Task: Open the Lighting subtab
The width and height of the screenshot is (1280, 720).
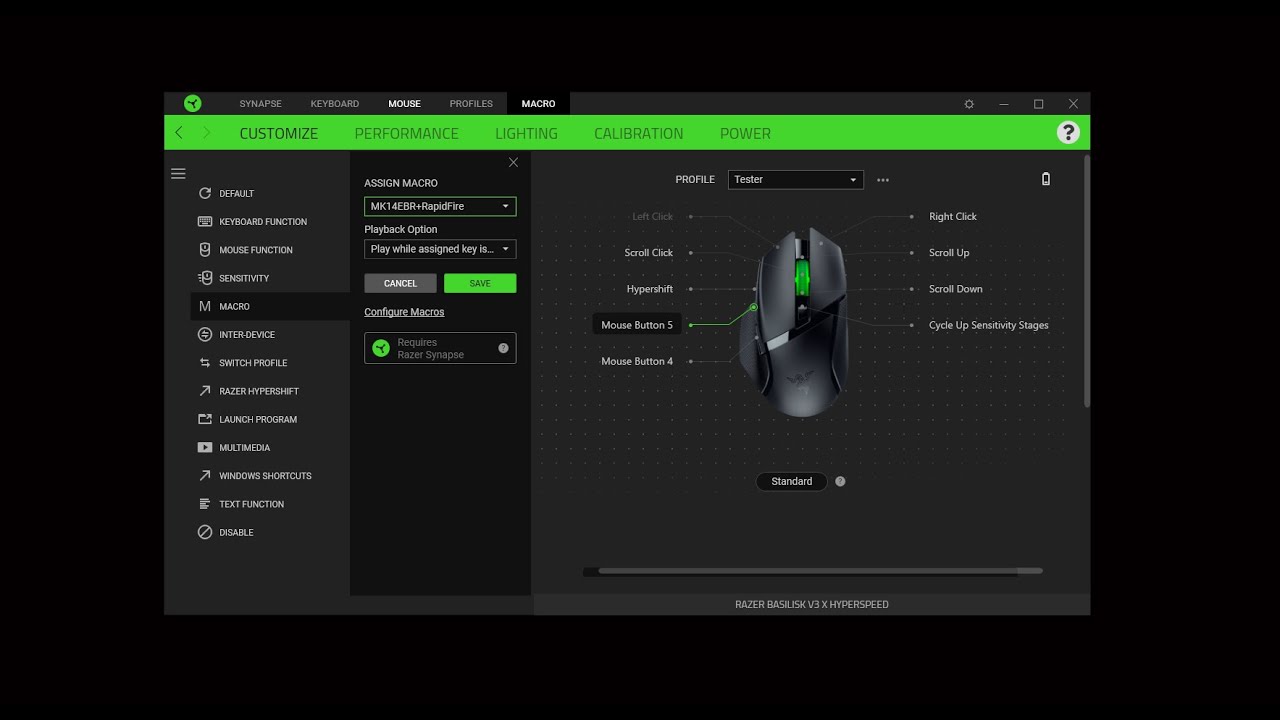Action: tap(526, 133)
